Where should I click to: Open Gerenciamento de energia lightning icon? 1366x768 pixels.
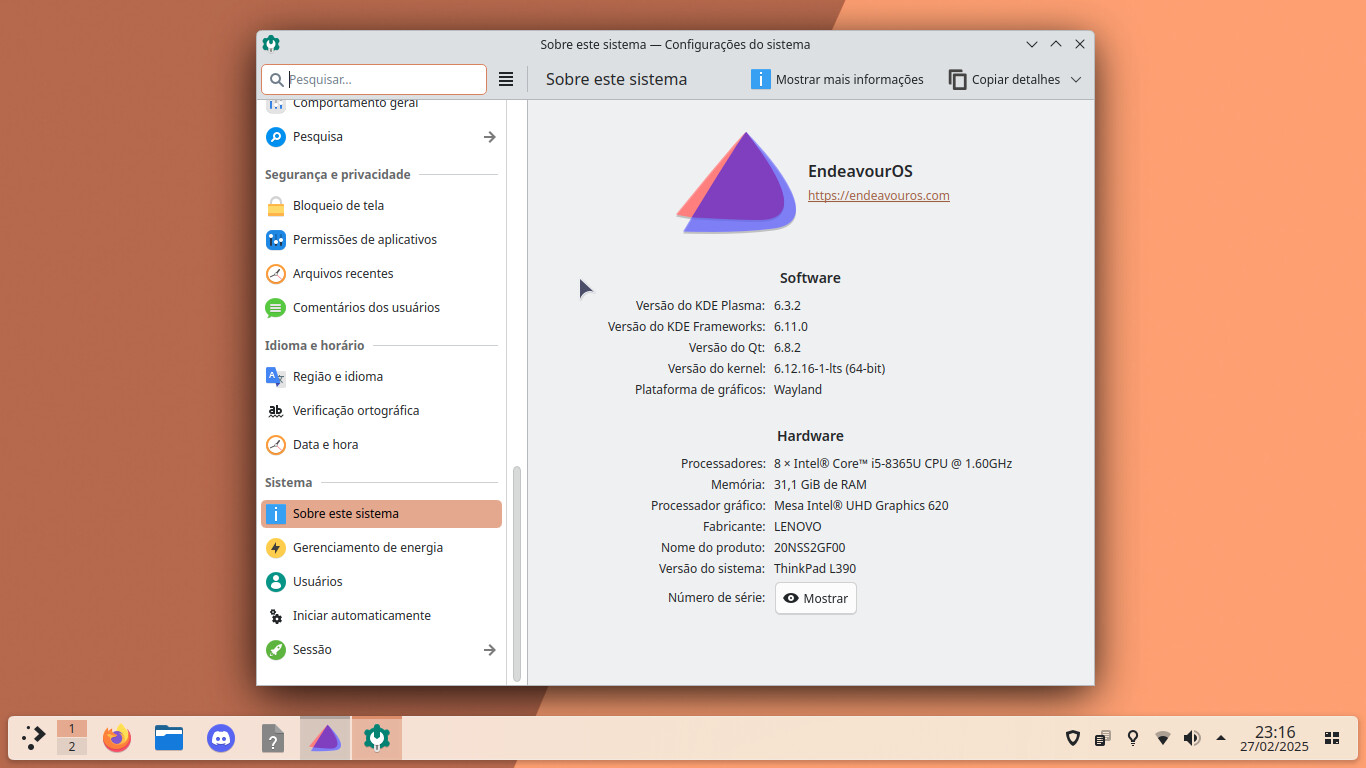[276, 548]
